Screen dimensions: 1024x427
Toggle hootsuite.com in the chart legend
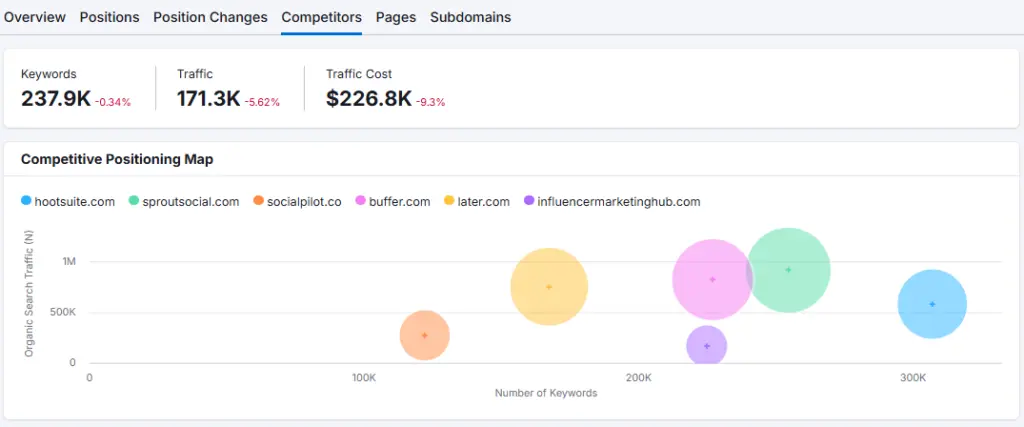coord(68,201)
